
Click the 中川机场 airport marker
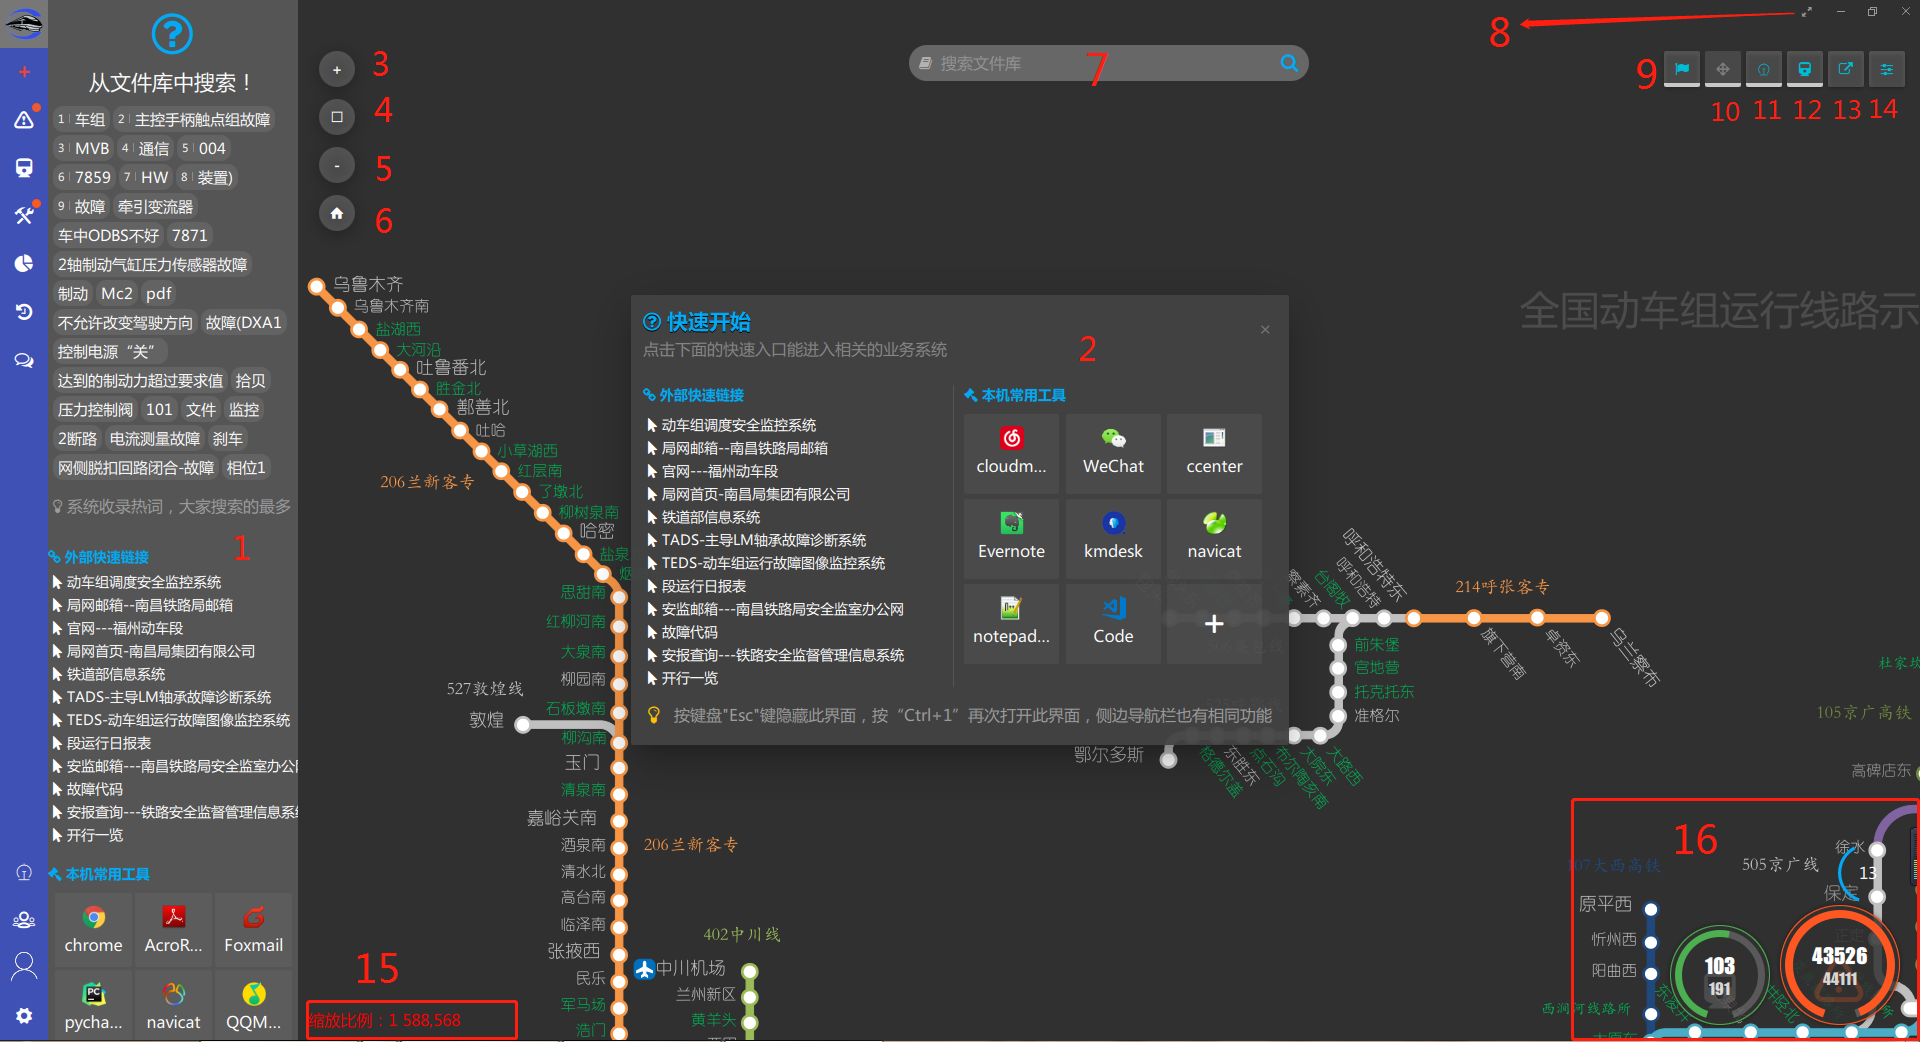point(645,969)
